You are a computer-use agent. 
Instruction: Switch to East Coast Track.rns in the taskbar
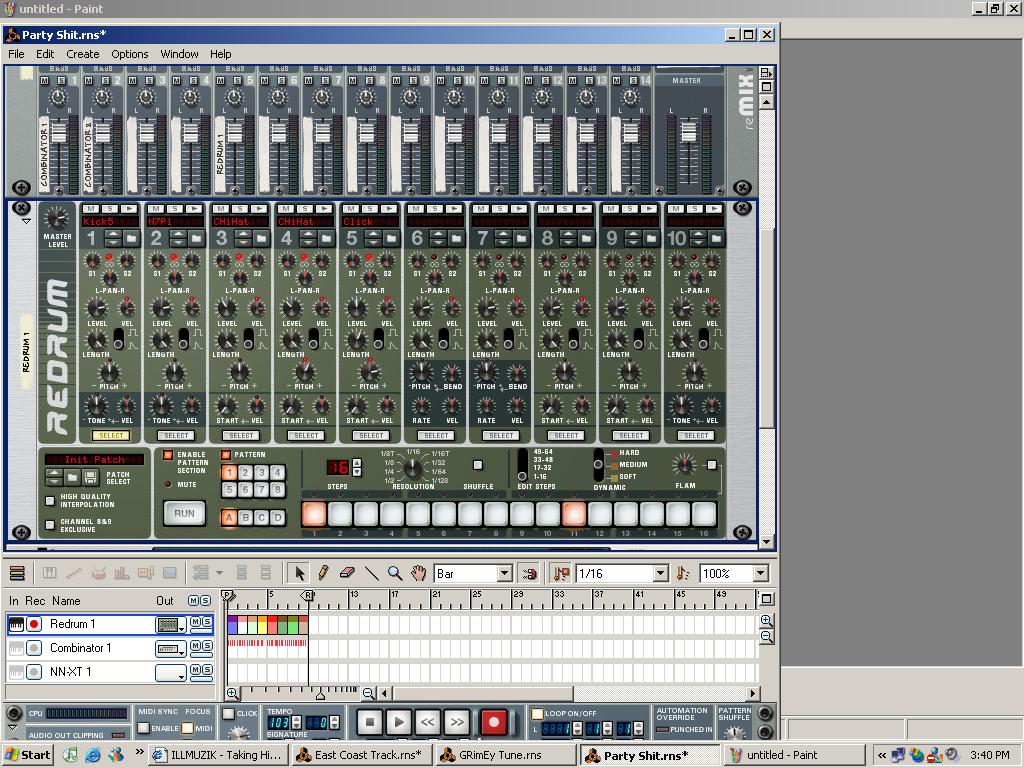362,755
